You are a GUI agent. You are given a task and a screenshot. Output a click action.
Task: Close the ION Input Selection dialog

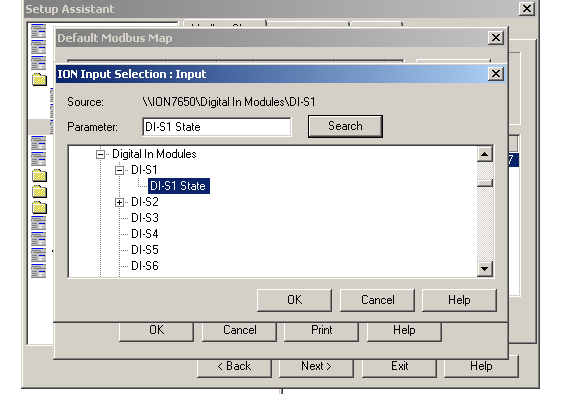[496, 74]
